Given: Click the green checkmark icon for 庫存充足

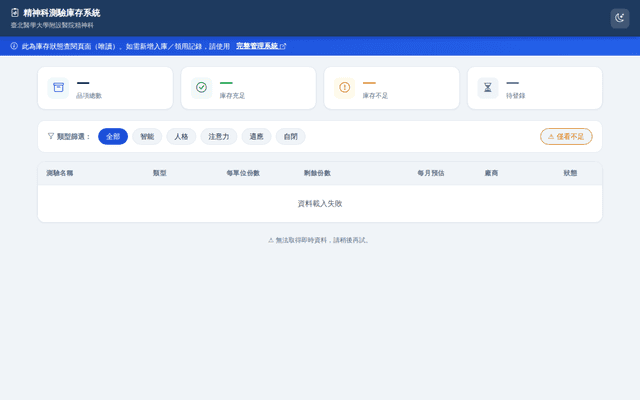Looking at the screenshot, I should click(x=201, y=88).
